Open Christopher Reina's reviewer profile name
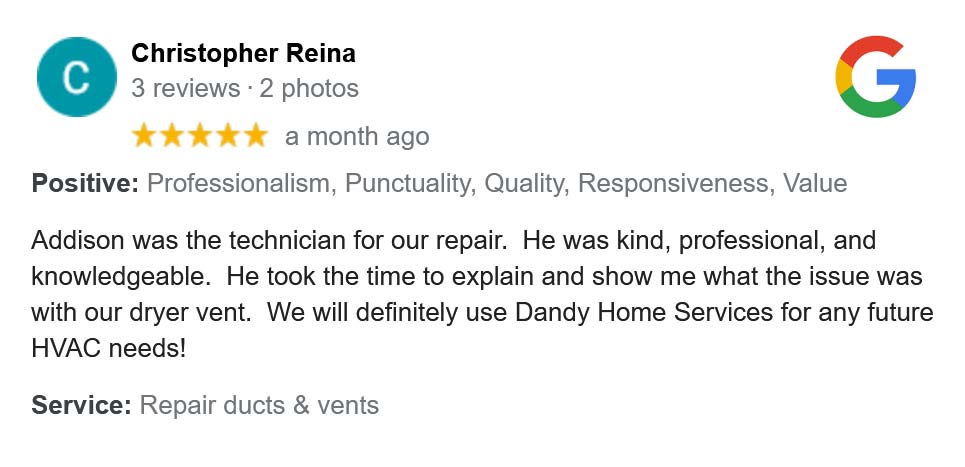The image size is (965, 467). (243, 53)
